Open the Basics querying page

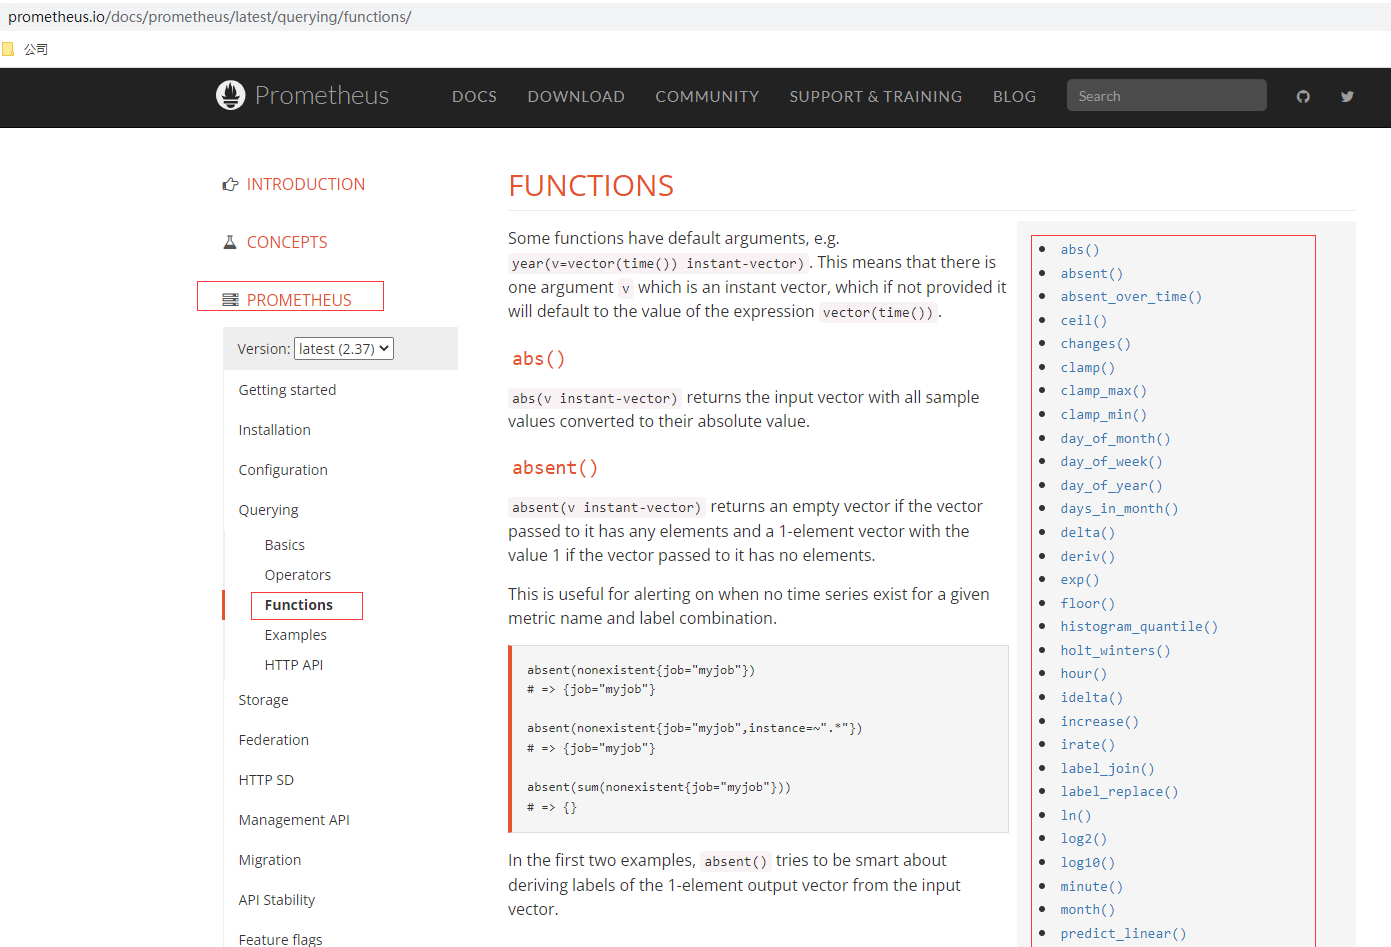click(x=285, y=545)
